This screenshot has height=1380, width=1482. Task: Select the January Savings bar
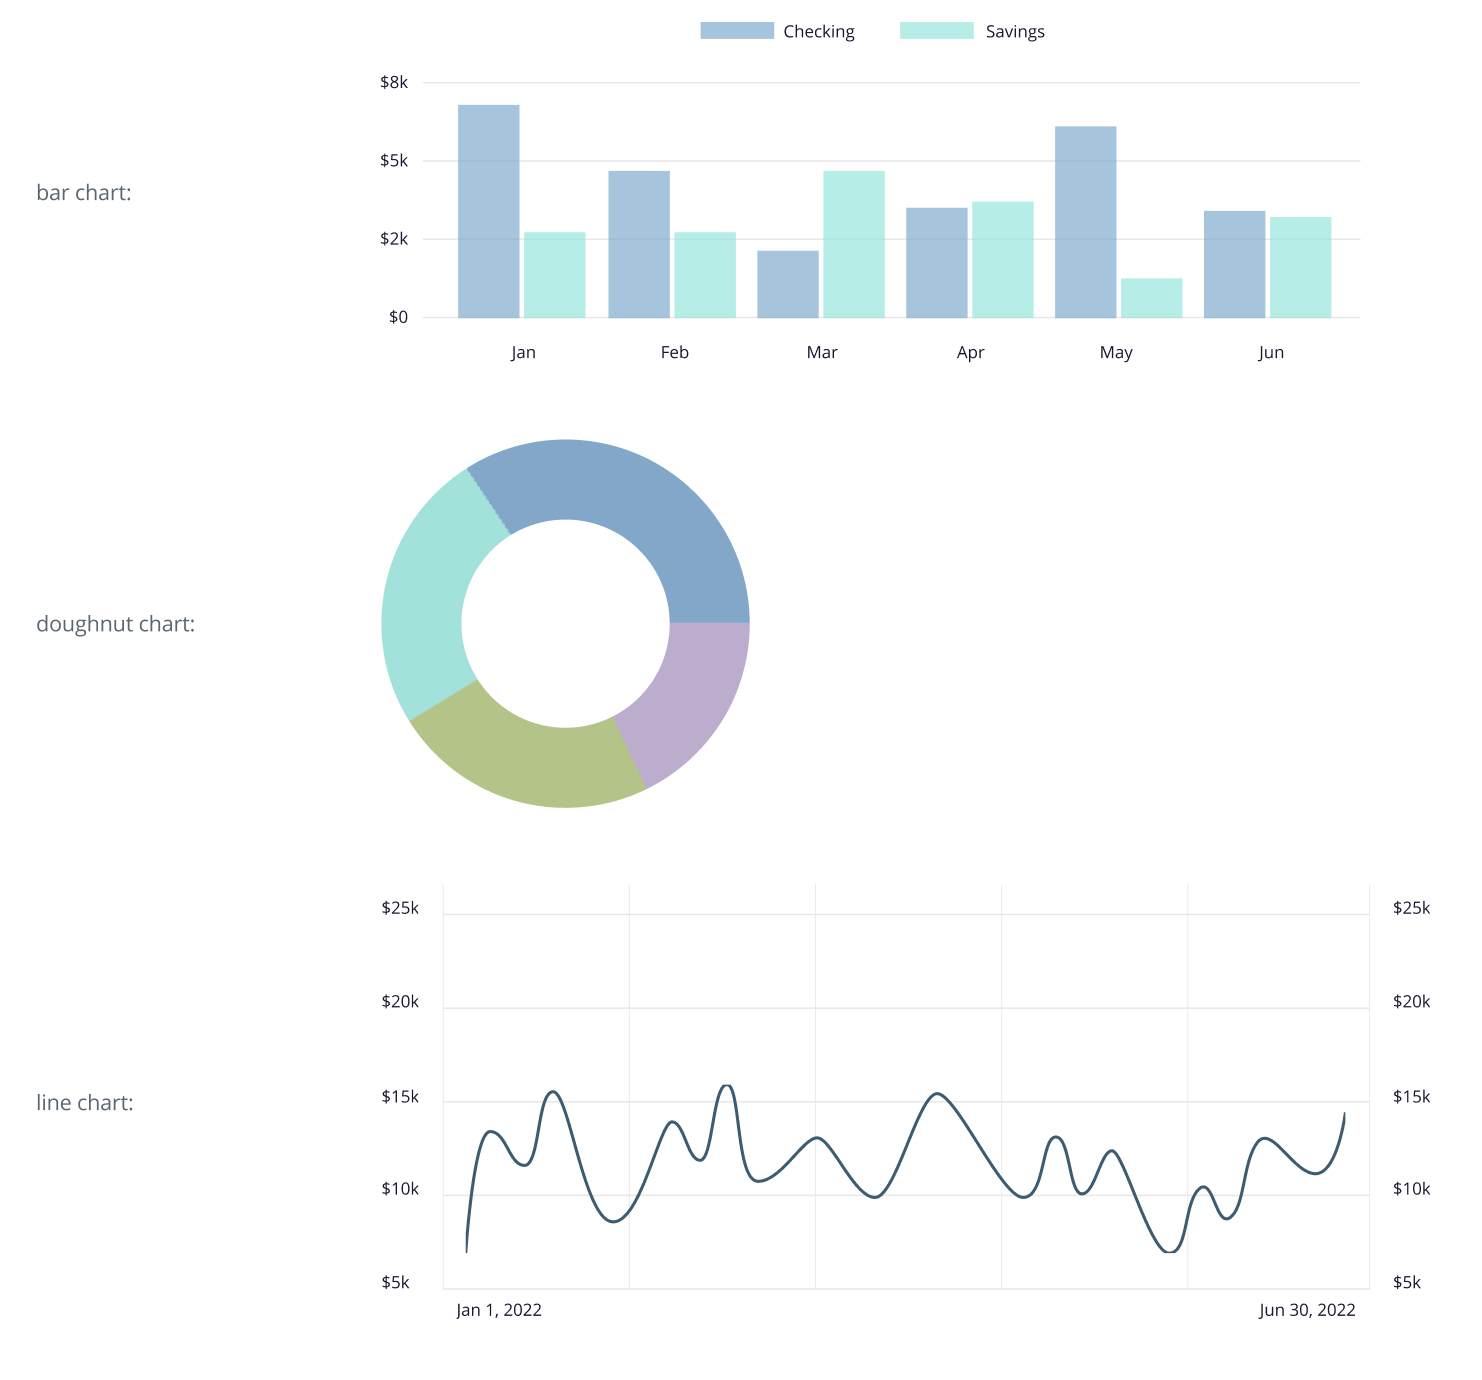tap(555, 275)
